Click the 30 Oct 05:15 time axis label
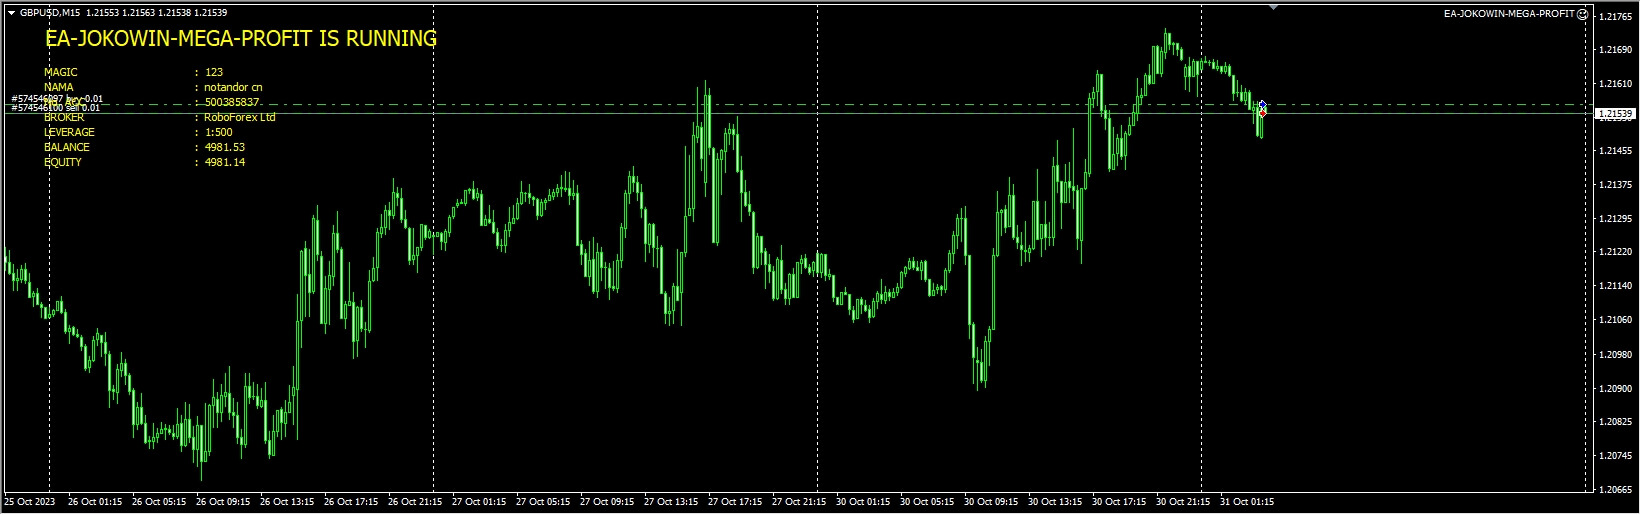The height and width of the screenshot is (515, 1641). [927, 502]
